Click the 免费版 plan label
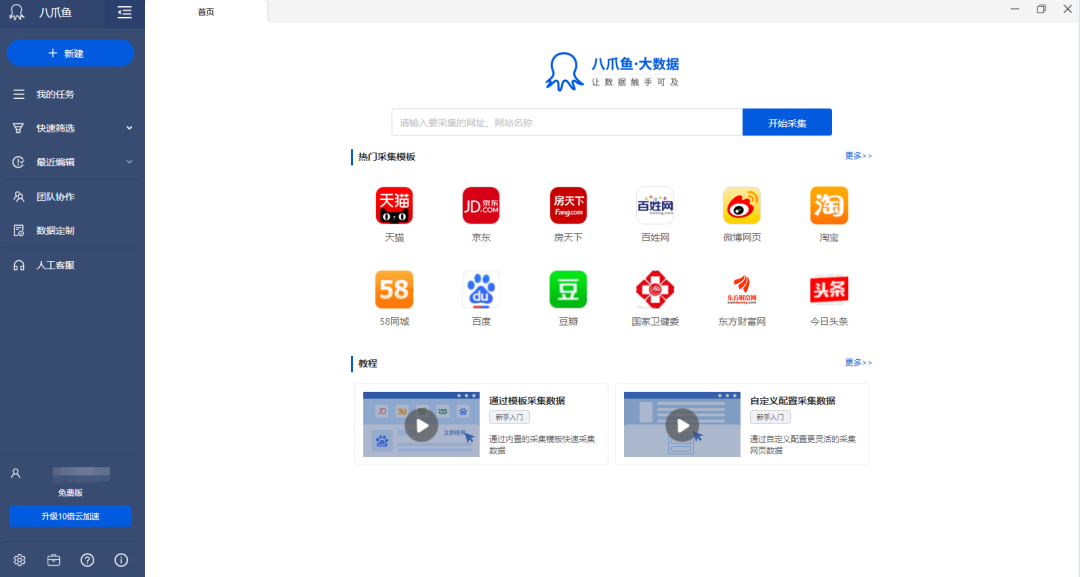 (70, 493)
